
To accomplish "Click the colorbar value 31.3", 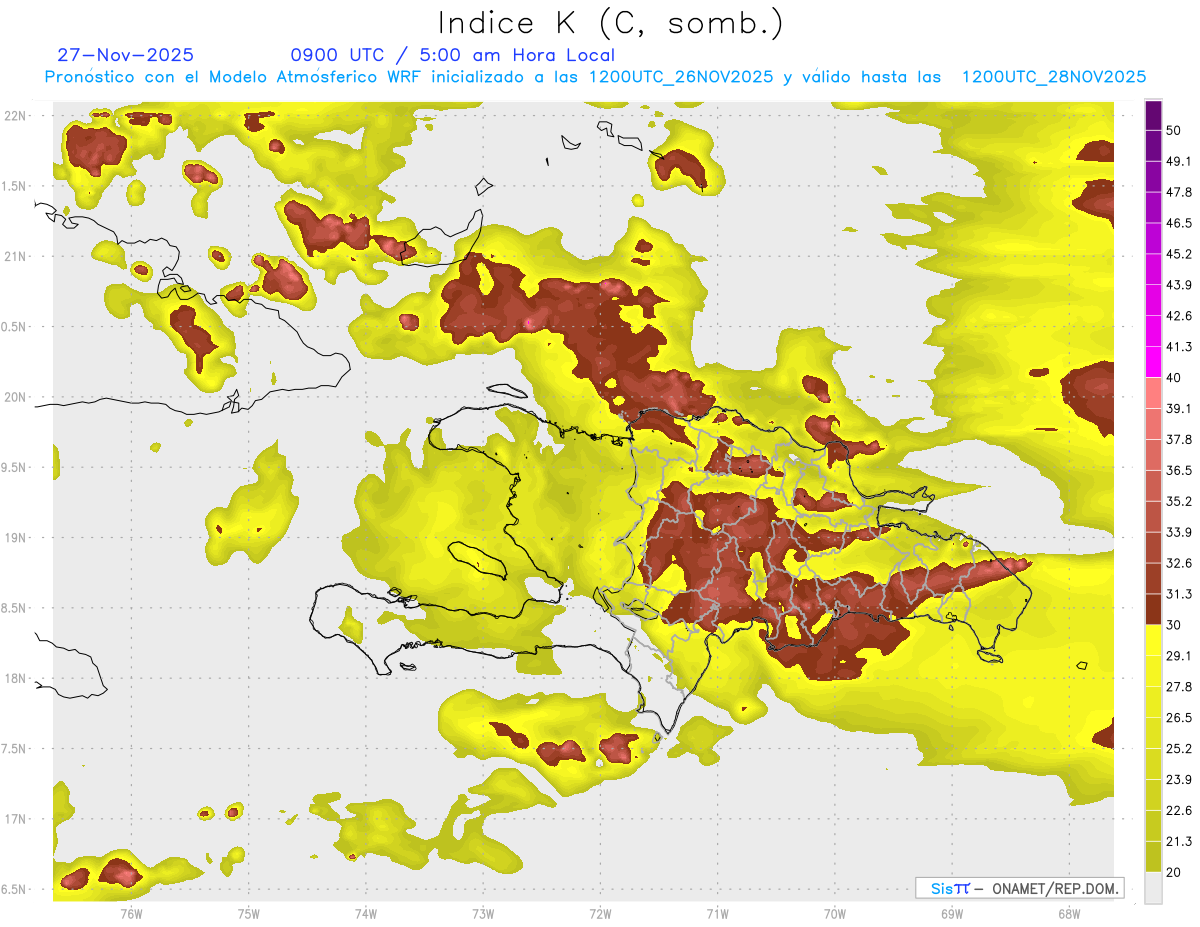I will coord(1179,594).
